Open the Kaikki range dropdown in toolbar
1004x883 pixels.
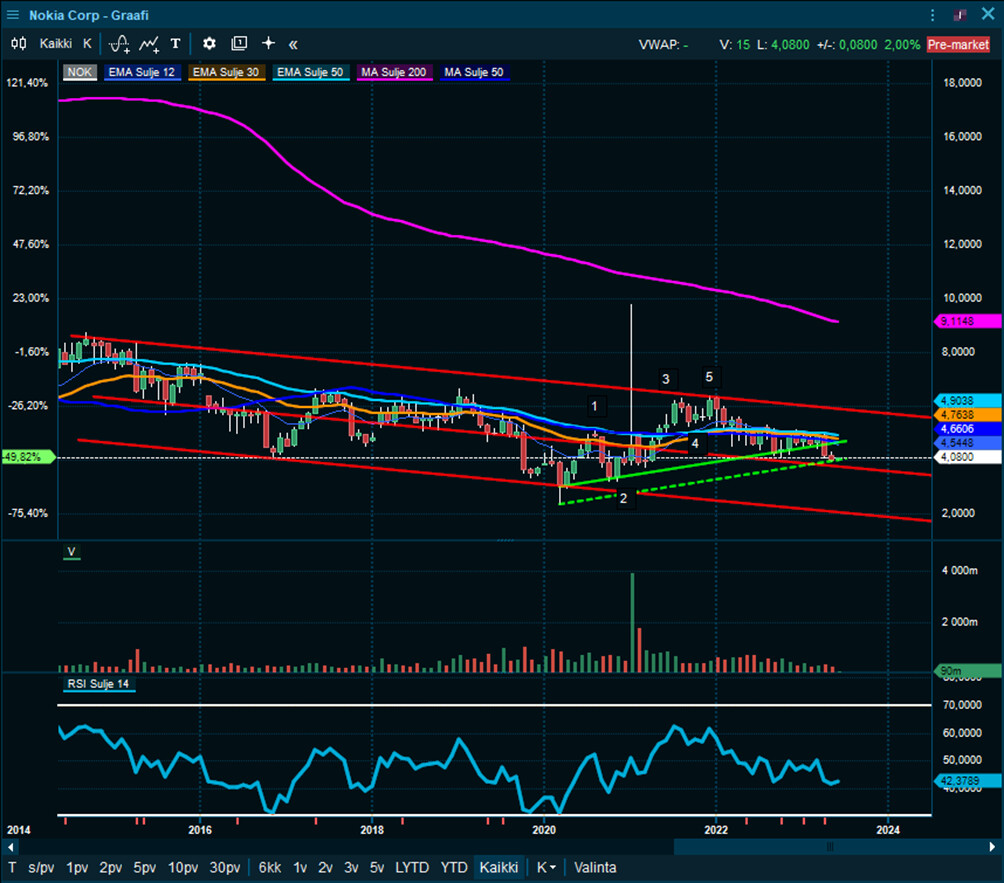(56, 44)
